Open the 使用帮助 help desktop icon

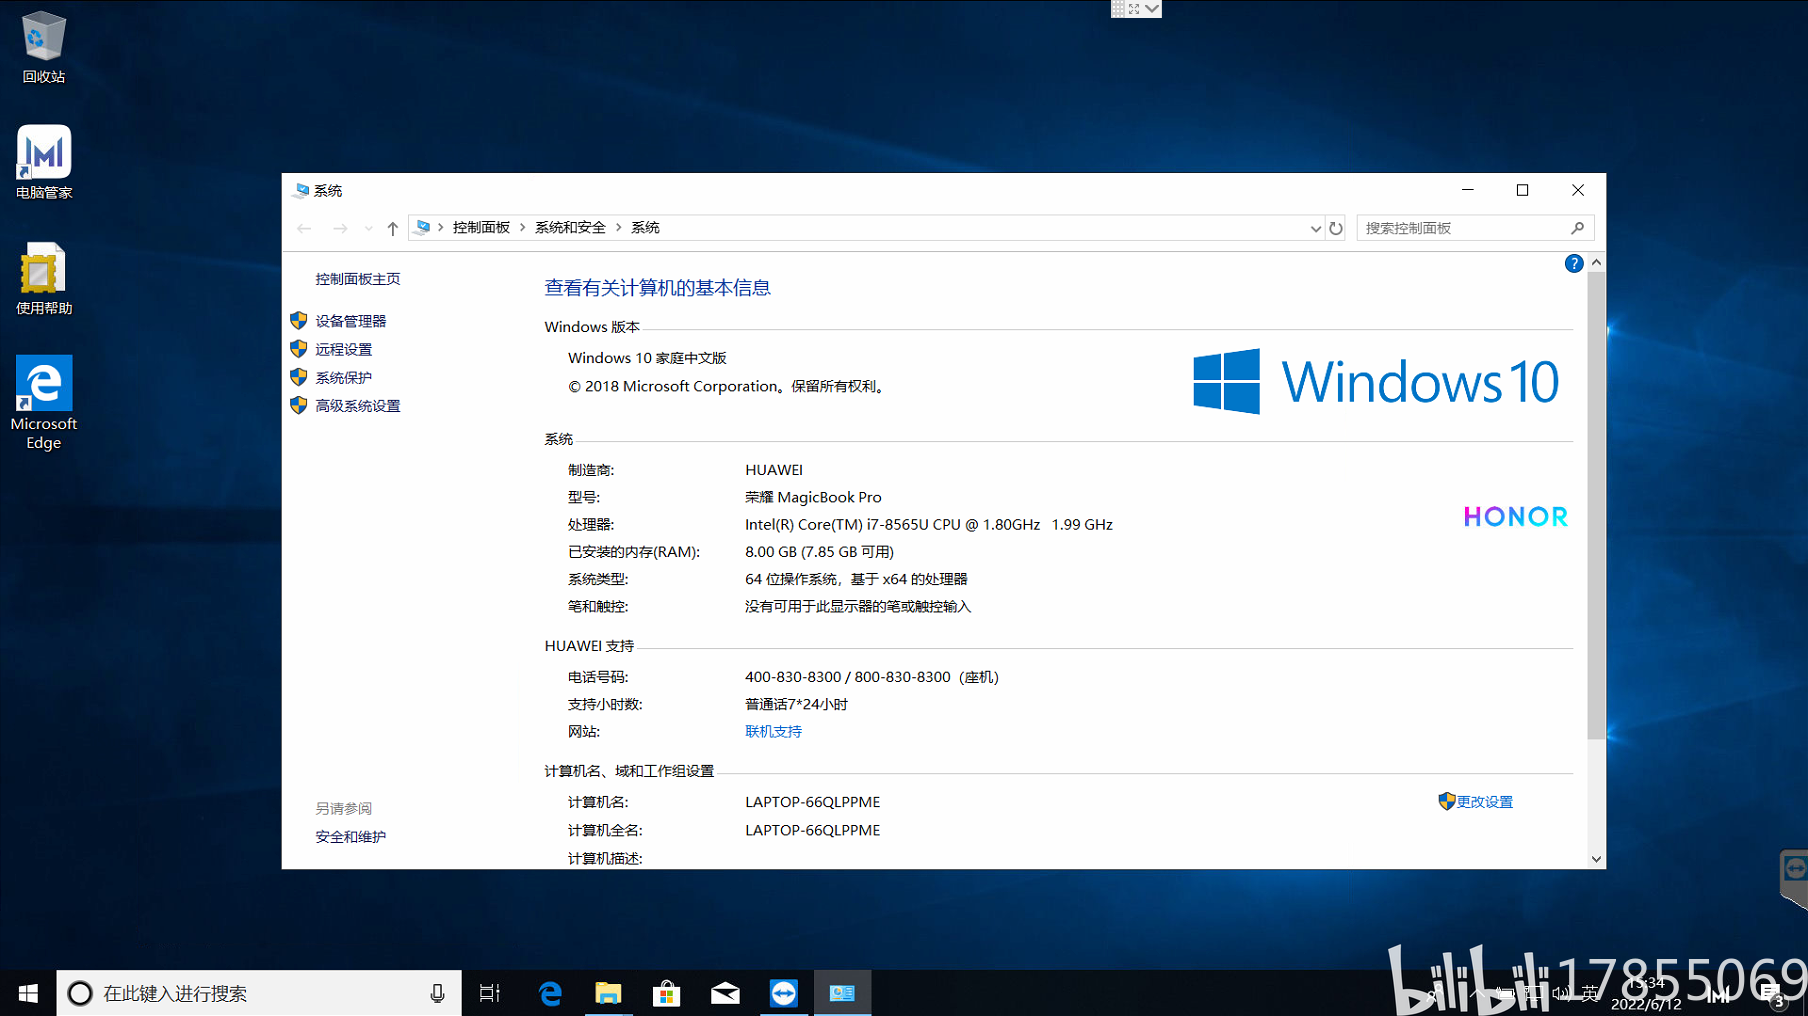pos(44,279)
